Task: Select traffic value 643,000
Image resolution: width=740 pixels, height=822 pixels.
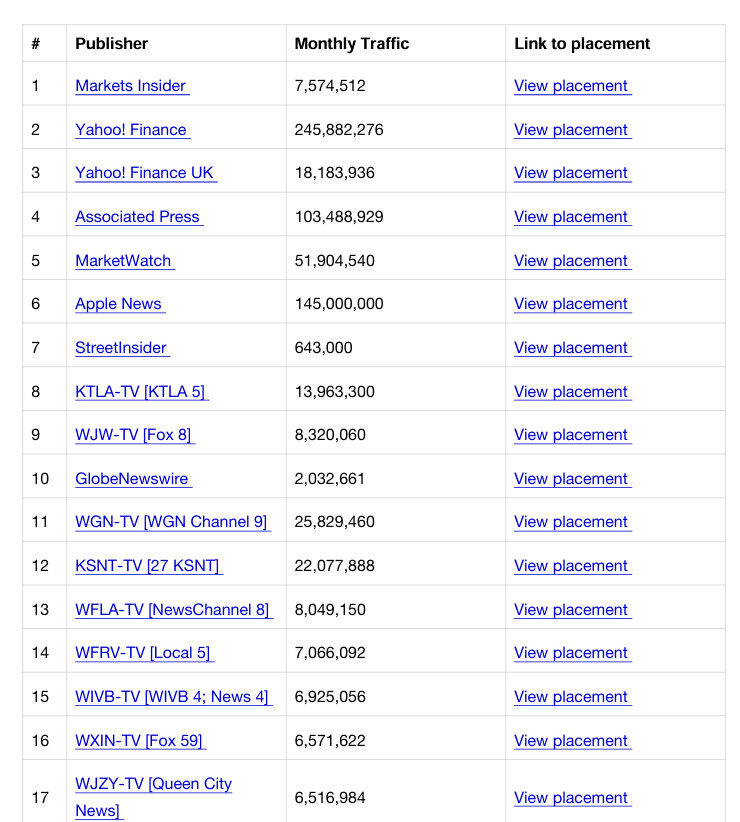Action: [323, 348]
